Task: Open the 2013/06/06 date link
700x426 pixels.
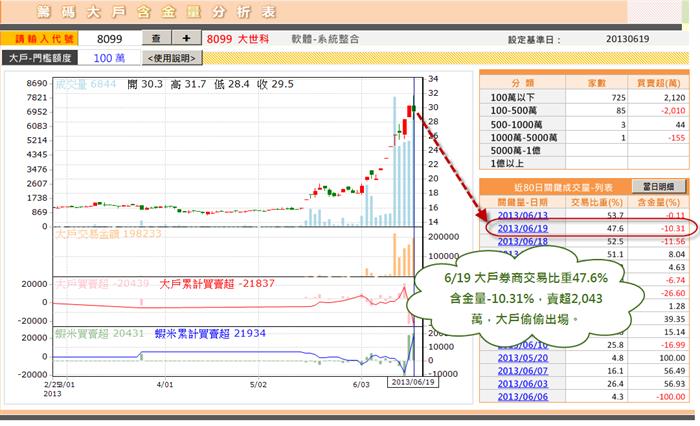Action: pyautogui.click(x=522, y=397)
